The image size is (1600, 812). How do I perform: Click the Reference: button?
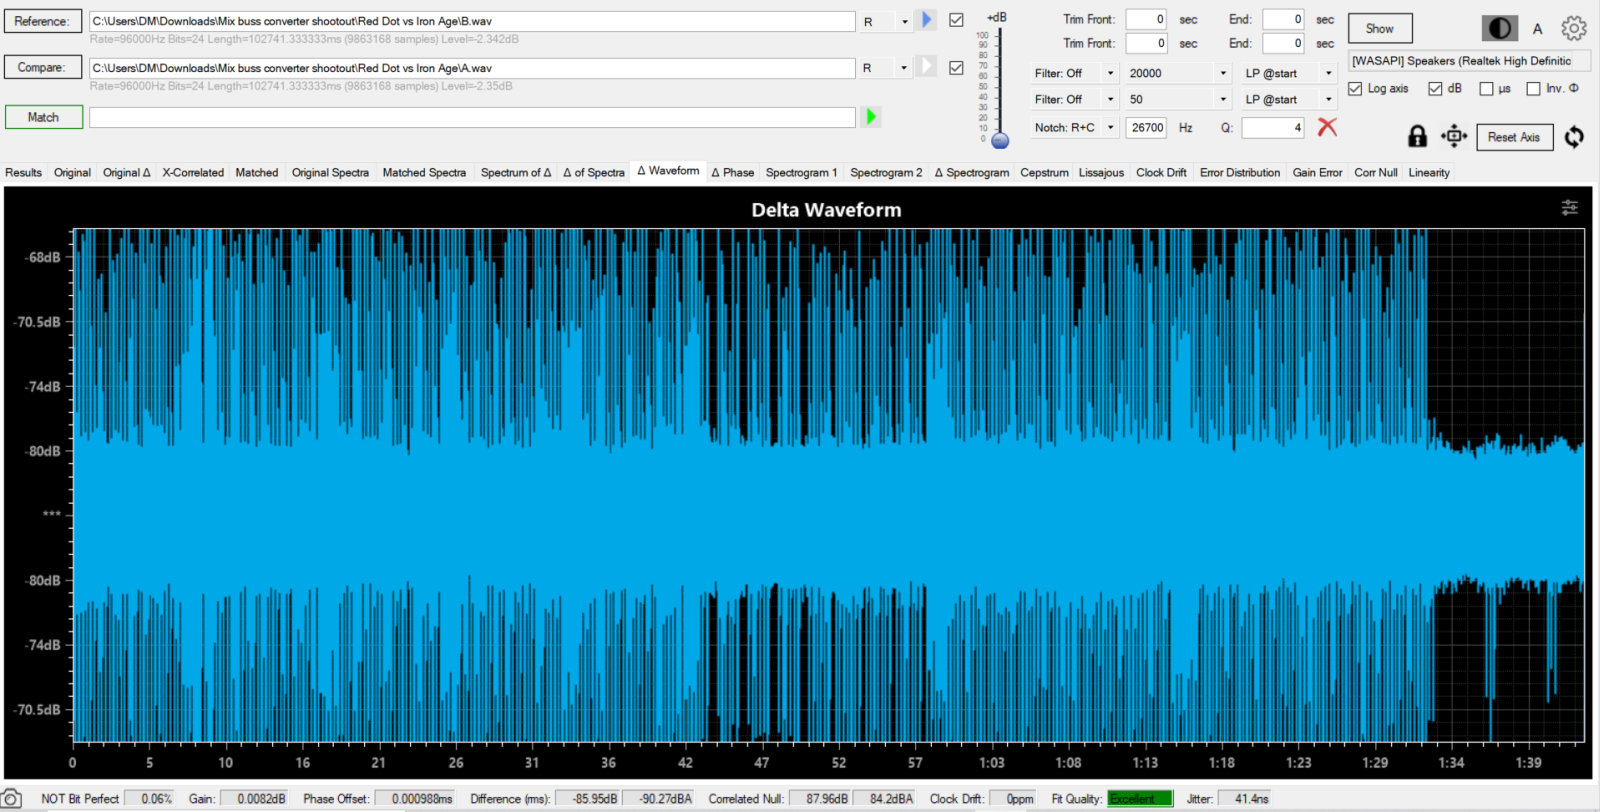[42, 21]
